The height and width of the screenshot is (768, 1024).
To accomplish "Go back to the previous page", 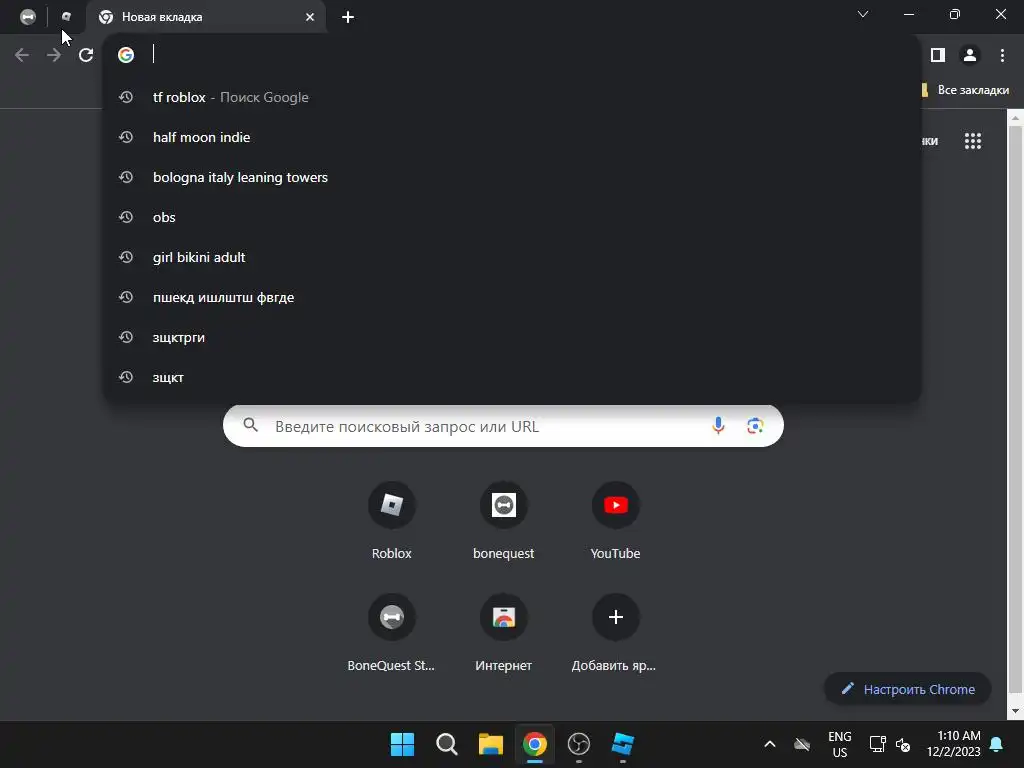I will point(22,55).
